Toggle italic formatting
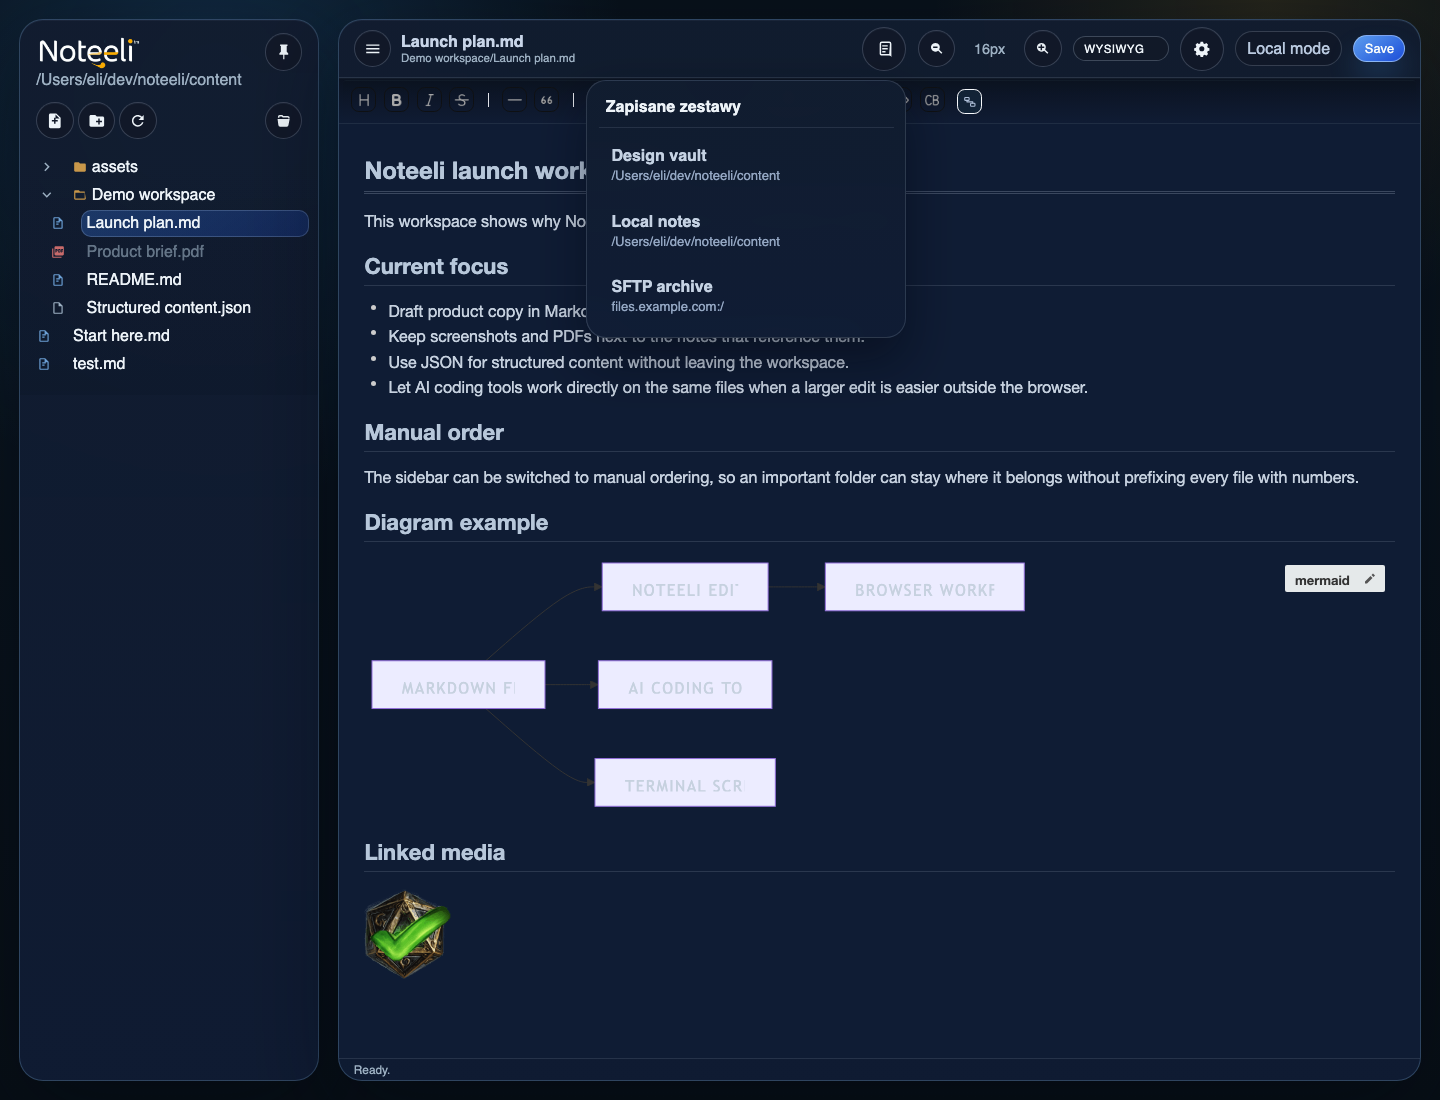The height and width of the screenshot is (1100, 1440). 429,100
